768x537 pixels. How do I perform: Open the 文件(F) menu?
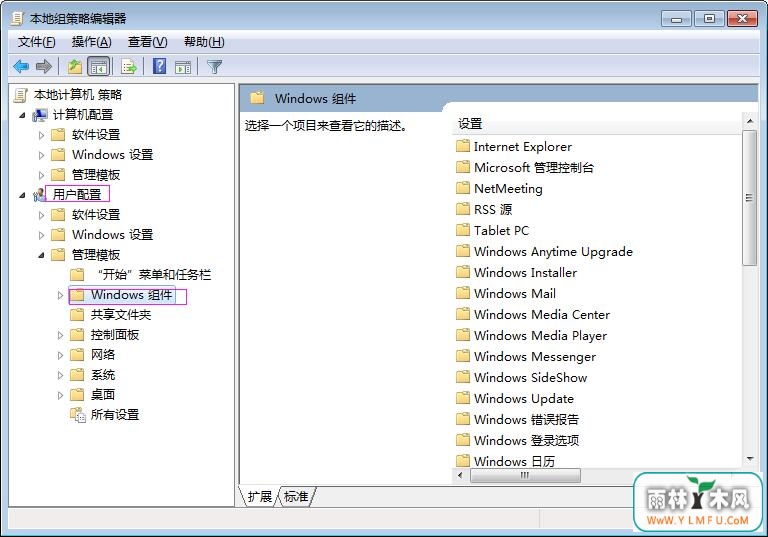[37, 42]
